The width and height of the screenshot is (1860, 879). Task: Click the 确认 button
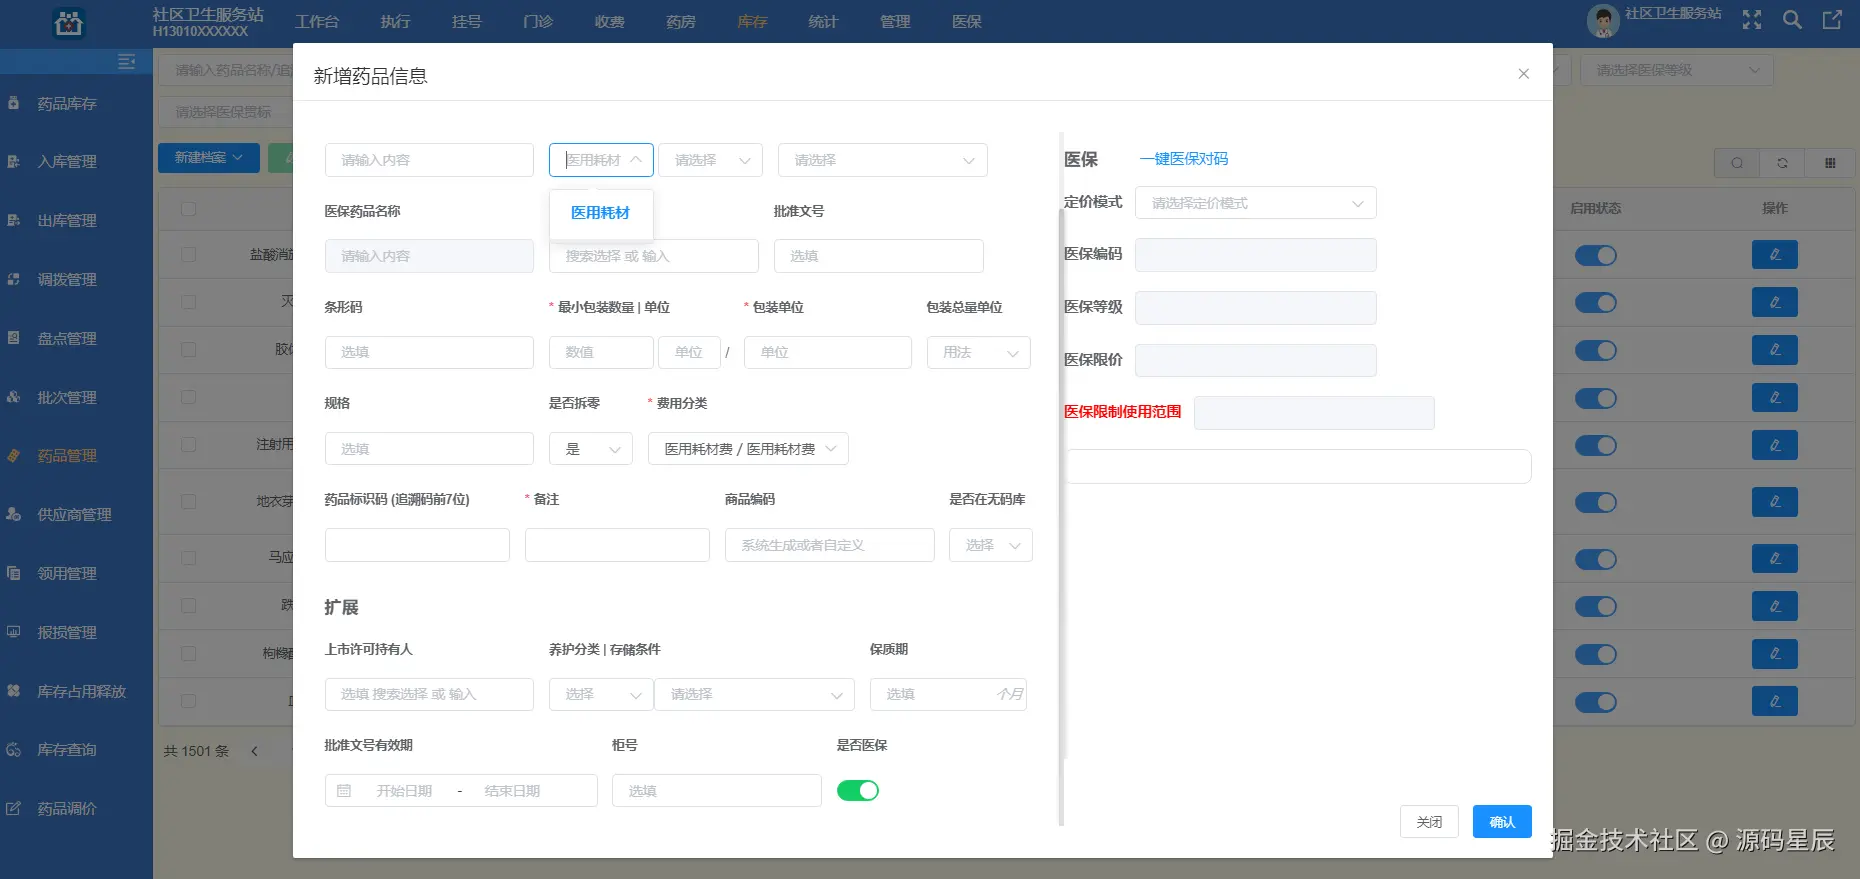click(1502, 822)
